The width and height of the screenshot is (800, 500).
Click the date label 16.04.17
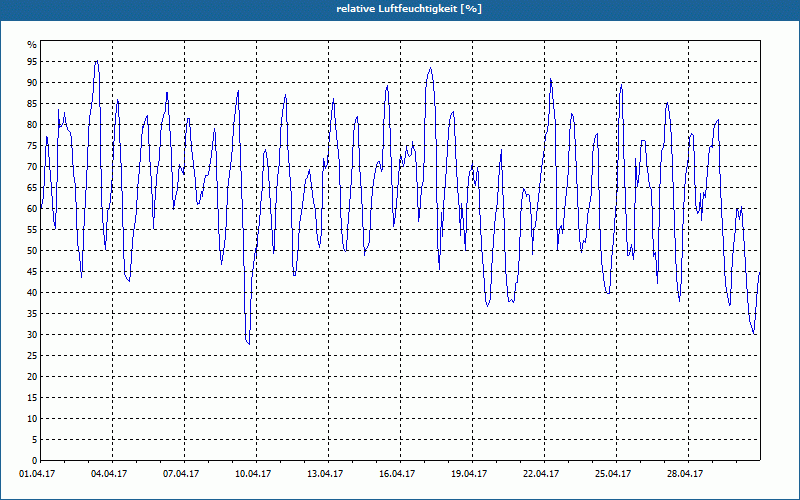tap(397, 474)
